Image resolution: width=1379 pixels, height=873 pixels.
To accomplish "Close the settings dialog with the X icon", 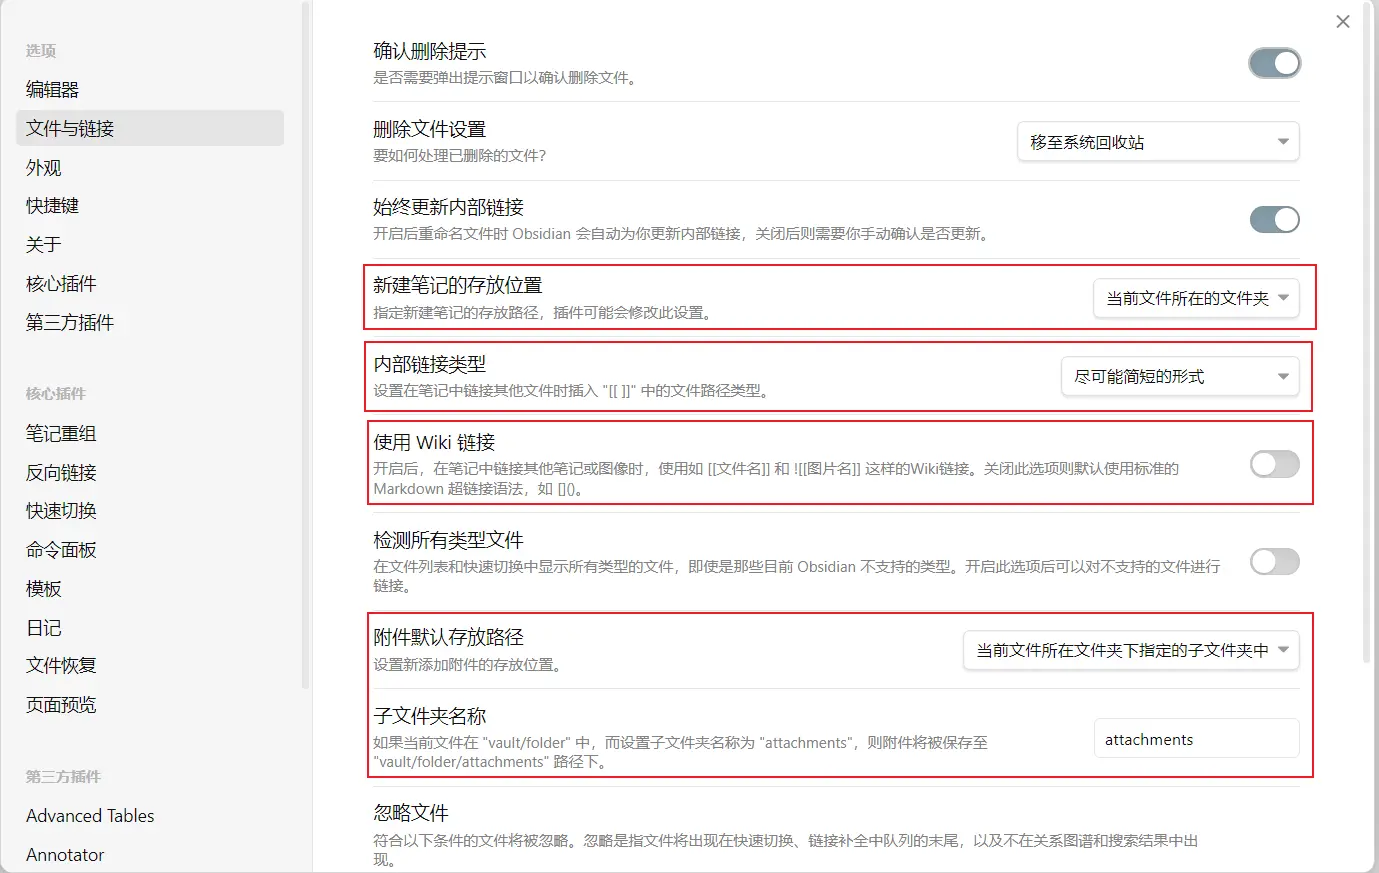I will [x=1343, y=22].
